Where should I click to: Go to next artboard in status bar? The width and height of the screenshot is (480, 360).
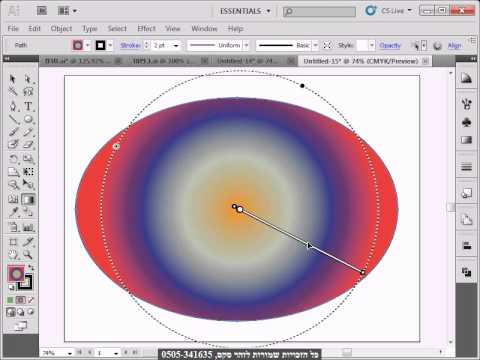(126, 352)
